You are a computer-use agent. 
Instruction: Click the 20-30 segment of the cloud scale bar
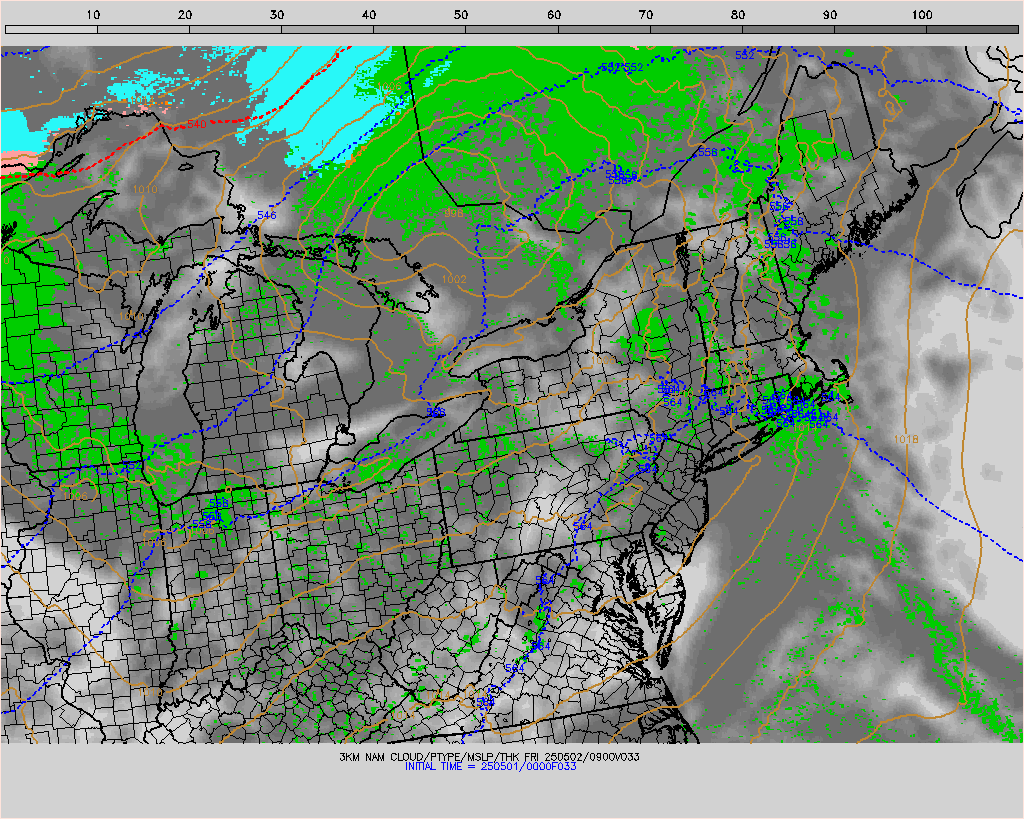(x=235, y=29)
